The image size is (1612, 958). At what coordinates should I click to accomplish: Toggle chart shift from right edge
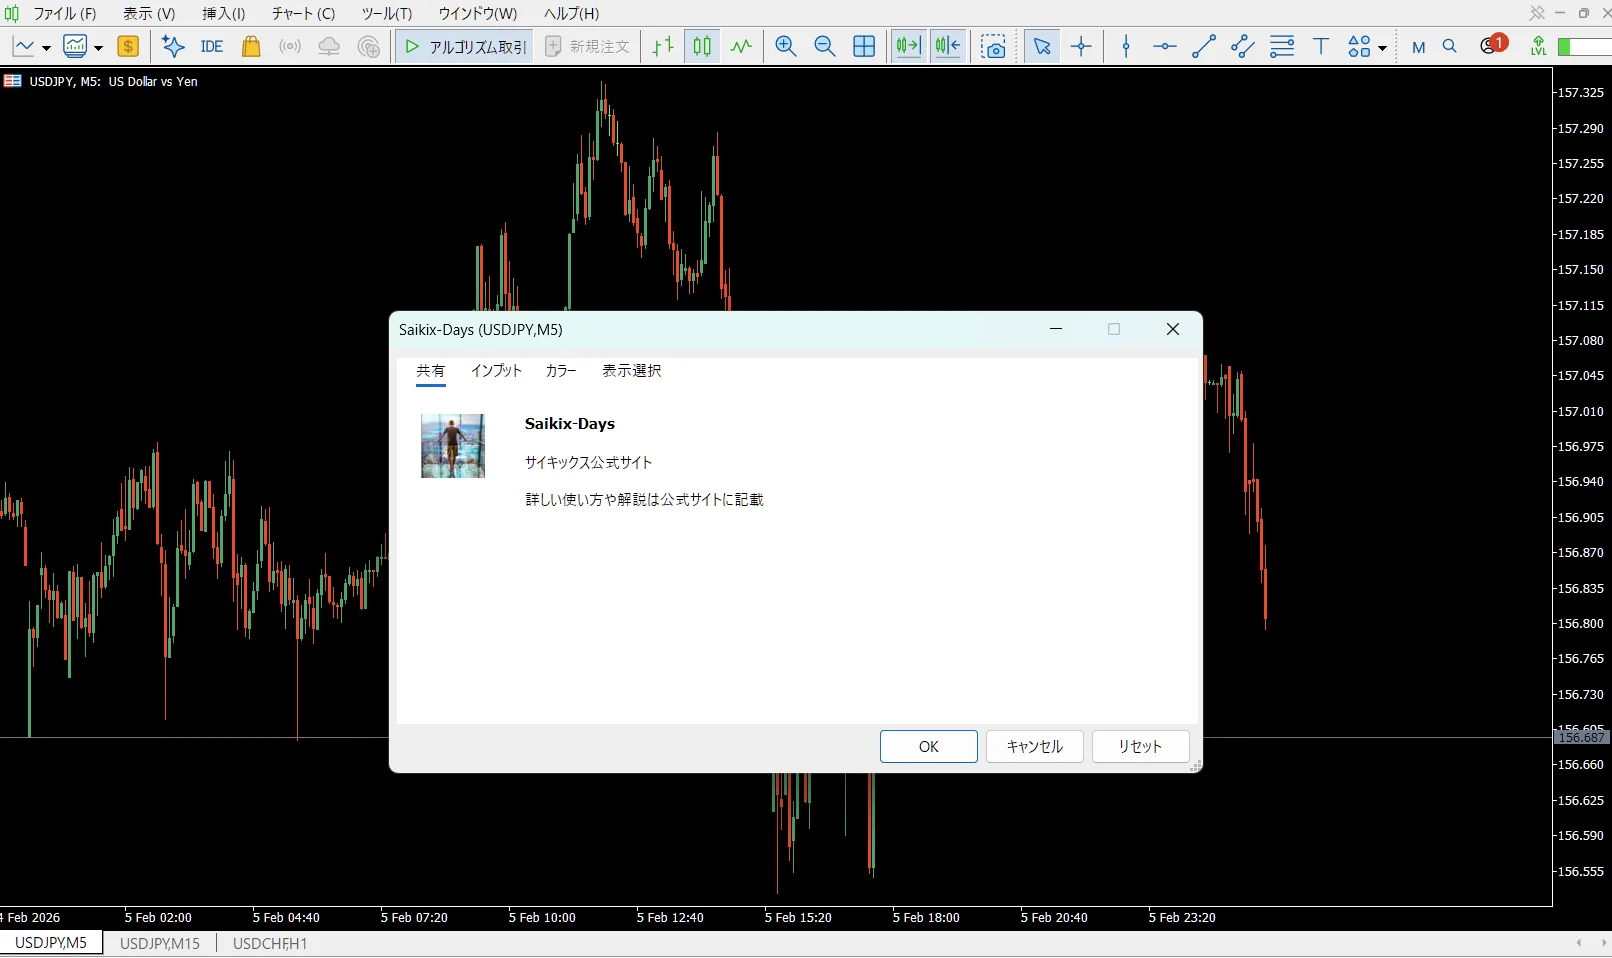coord(947,46)
